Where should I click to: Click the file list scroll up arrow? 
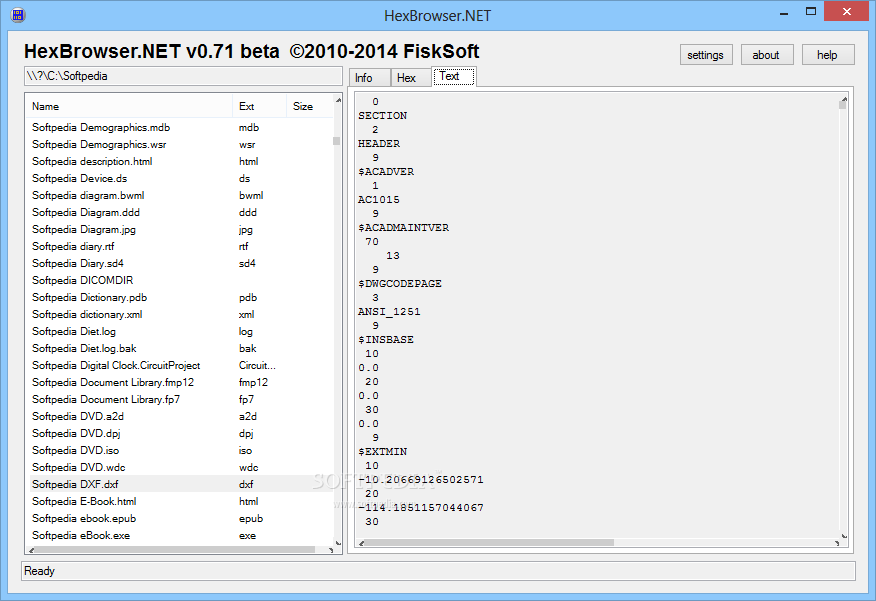click(x=337, y=99)
